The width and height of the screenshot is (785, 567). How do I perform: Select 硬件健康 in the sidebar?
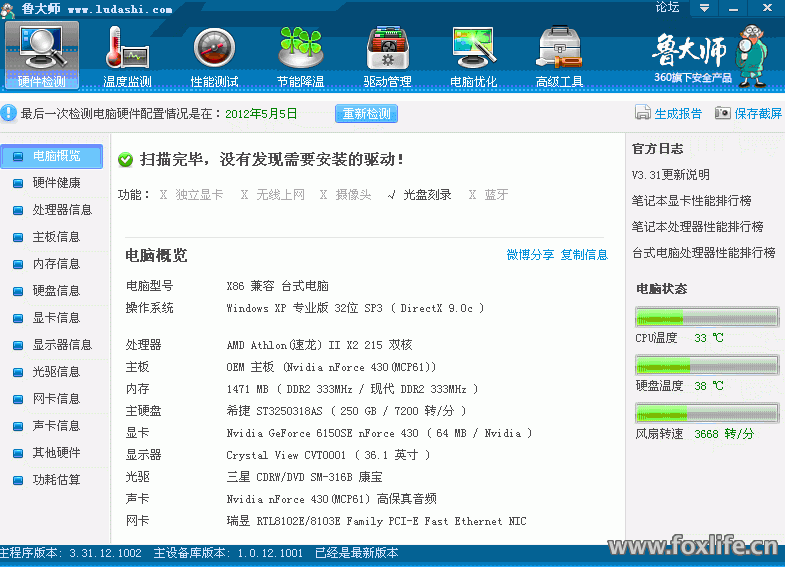(56, 183)
